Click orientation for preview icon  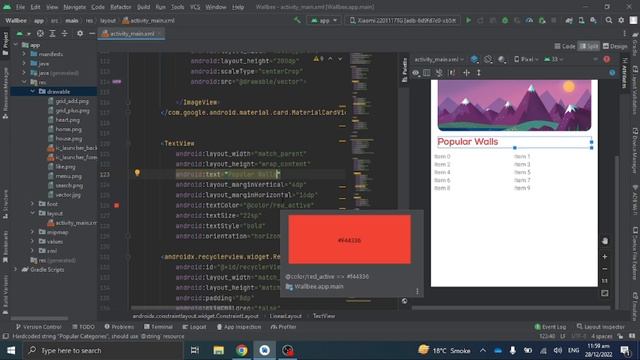pos(488,59)
